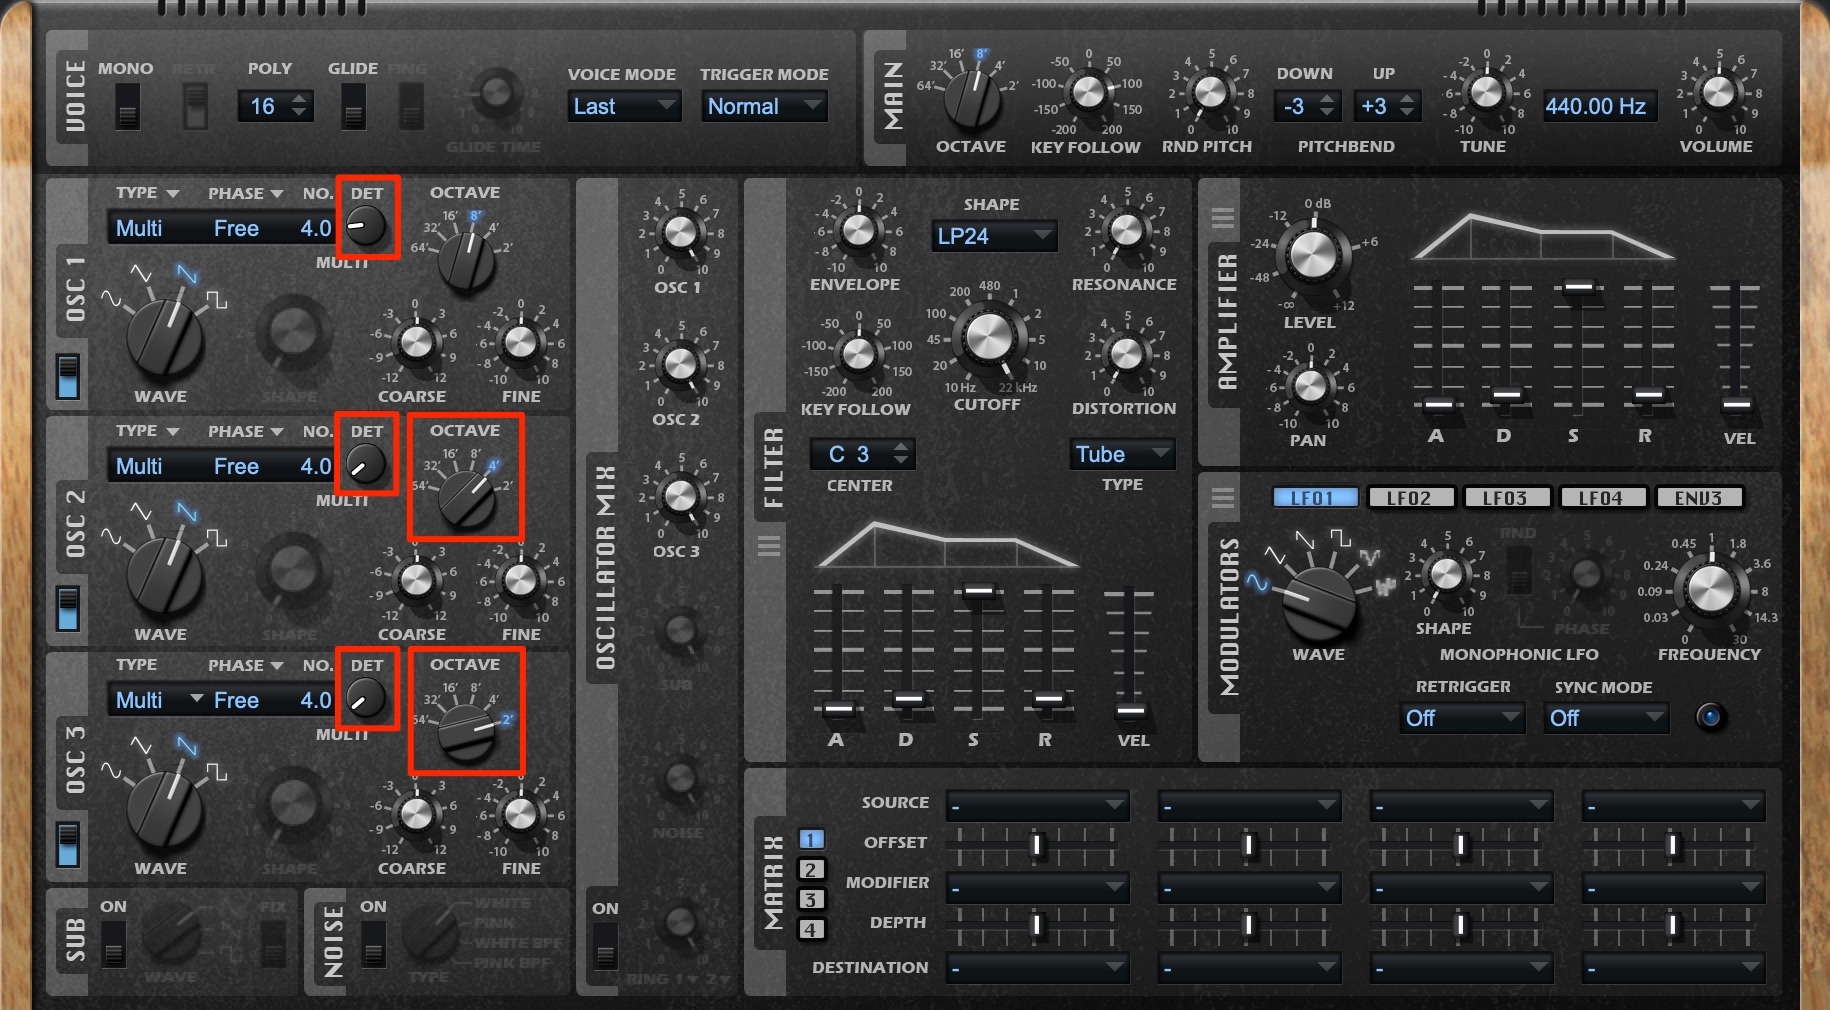The height and width of the screenshot is (1010, 1830).
Task: Click the filter RESONANCE knob
Action: click(1127, 230)
